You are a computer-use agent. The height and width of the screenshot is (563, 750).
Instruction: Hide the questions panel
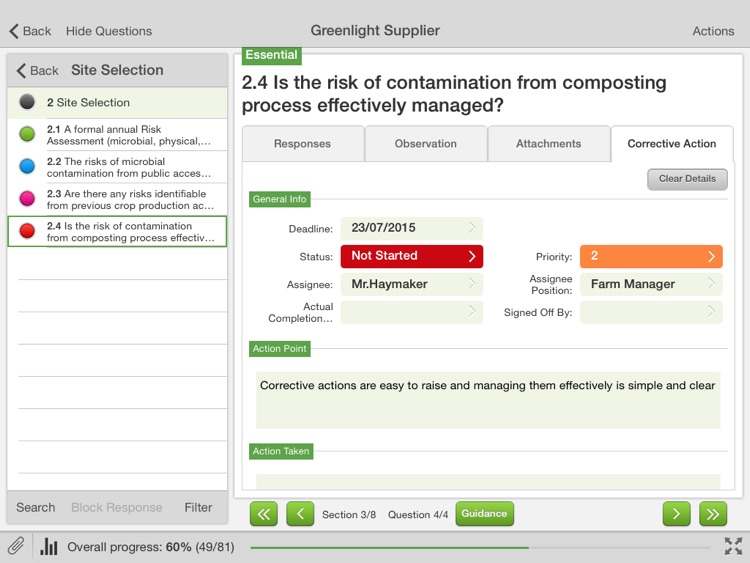coord(109,31)
